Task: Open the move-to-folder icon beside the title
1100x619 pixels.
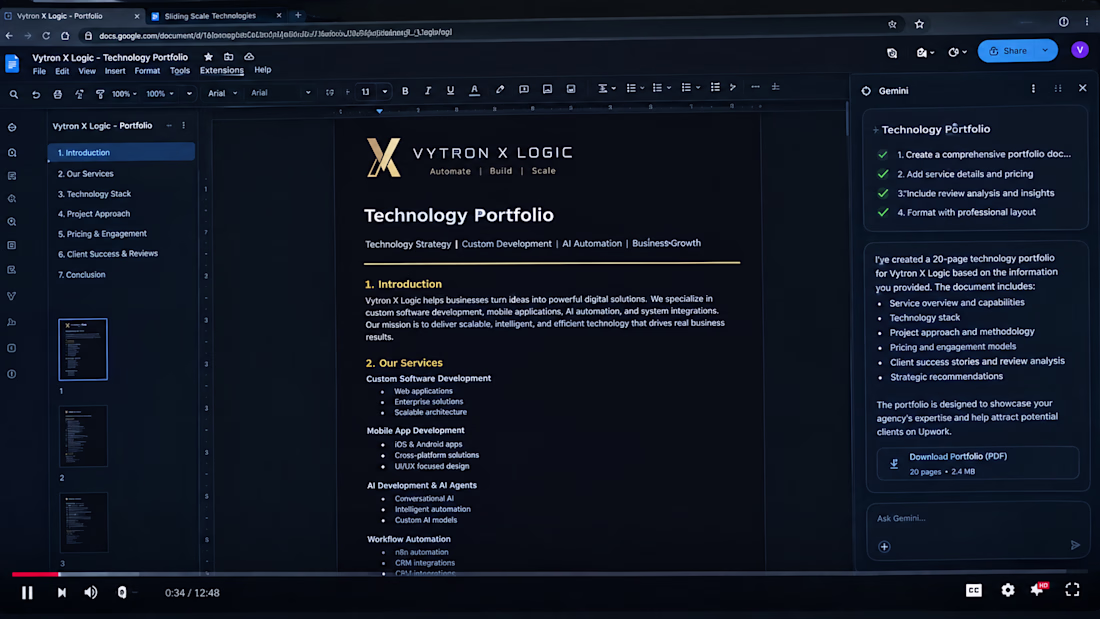Action: tap(229, 57)
